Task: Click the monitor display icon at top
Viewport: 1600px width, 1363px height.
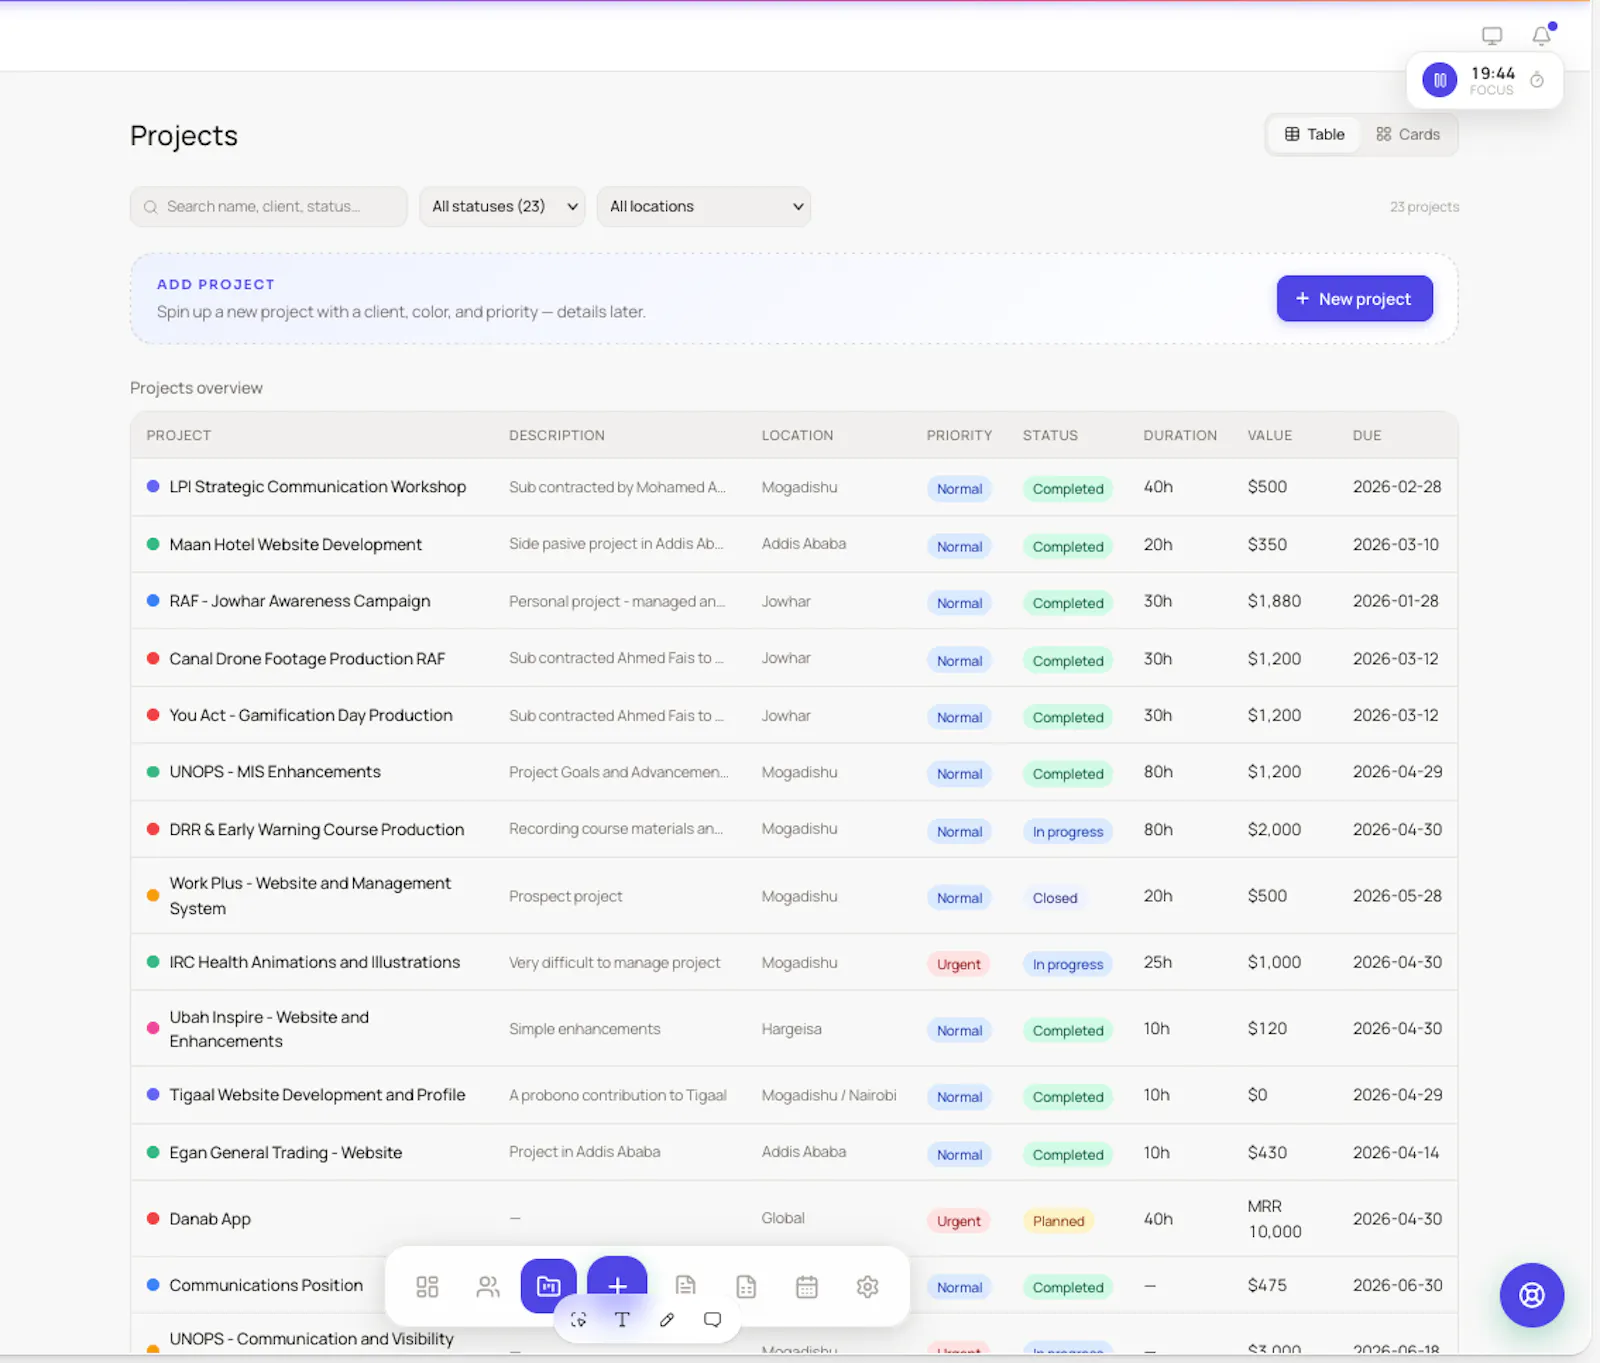Action: coord(1492,36)
